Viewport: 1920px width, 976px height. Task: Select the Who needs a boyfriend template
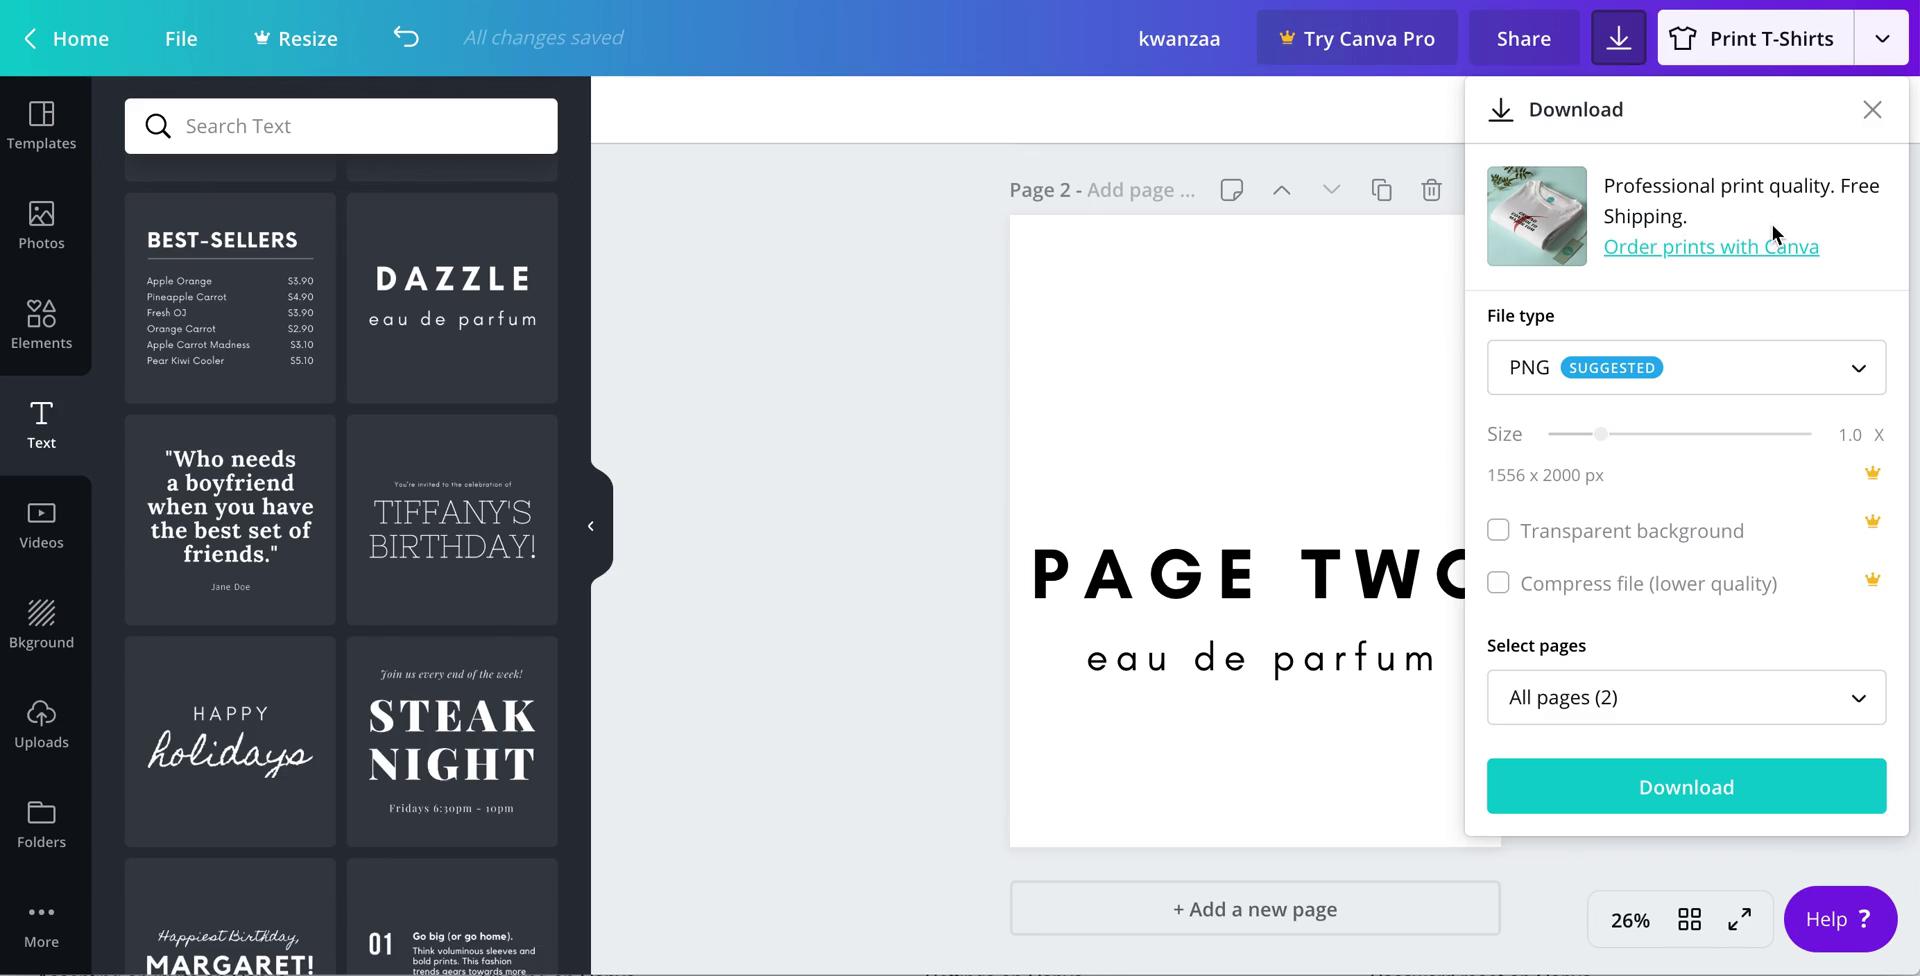(230, 520)
